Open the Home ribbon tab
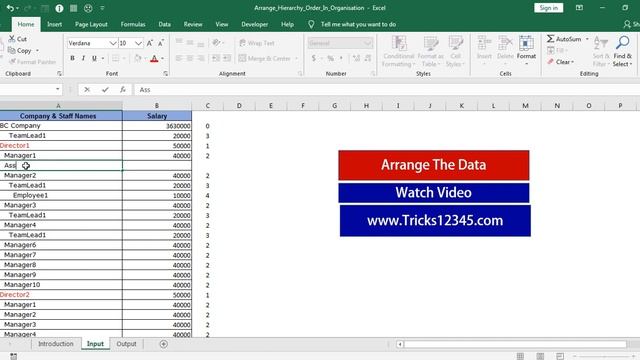 26,24
